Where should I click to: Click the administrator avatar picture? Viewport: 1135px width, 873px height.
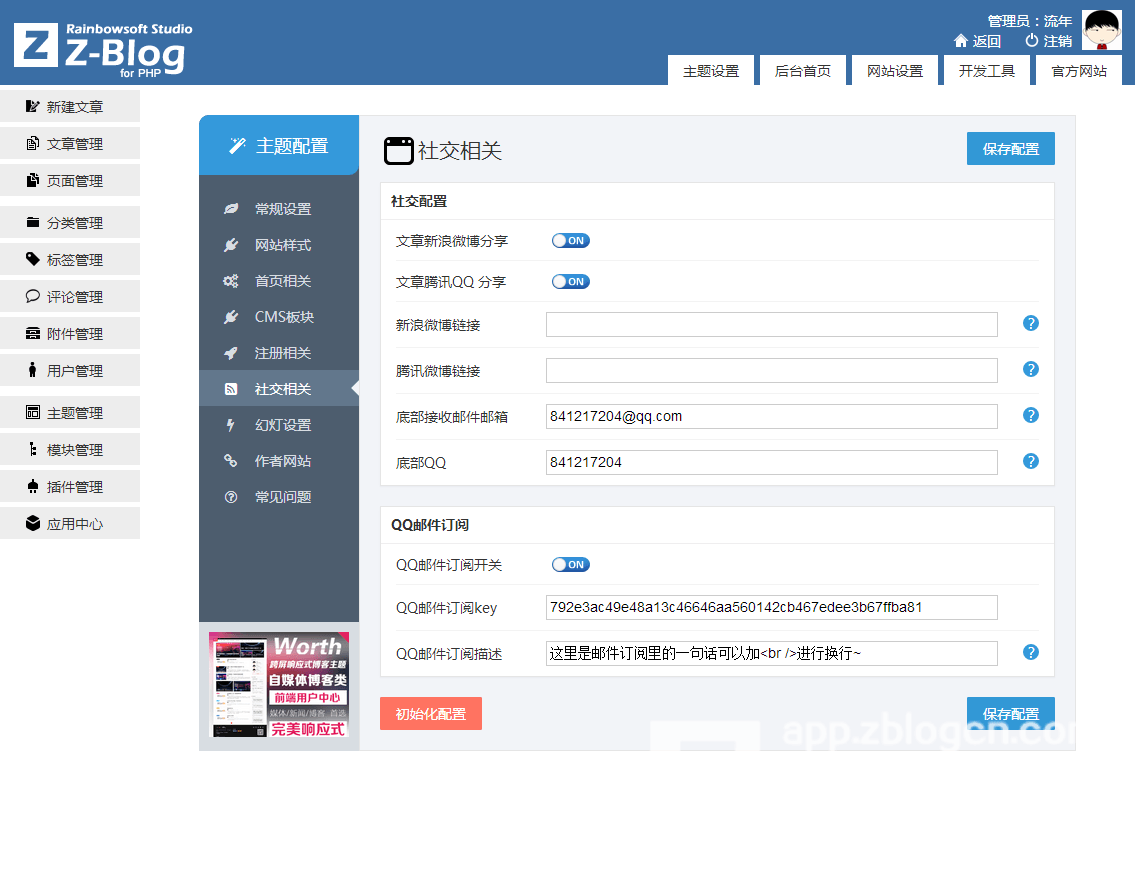[x=1102, y=30]
